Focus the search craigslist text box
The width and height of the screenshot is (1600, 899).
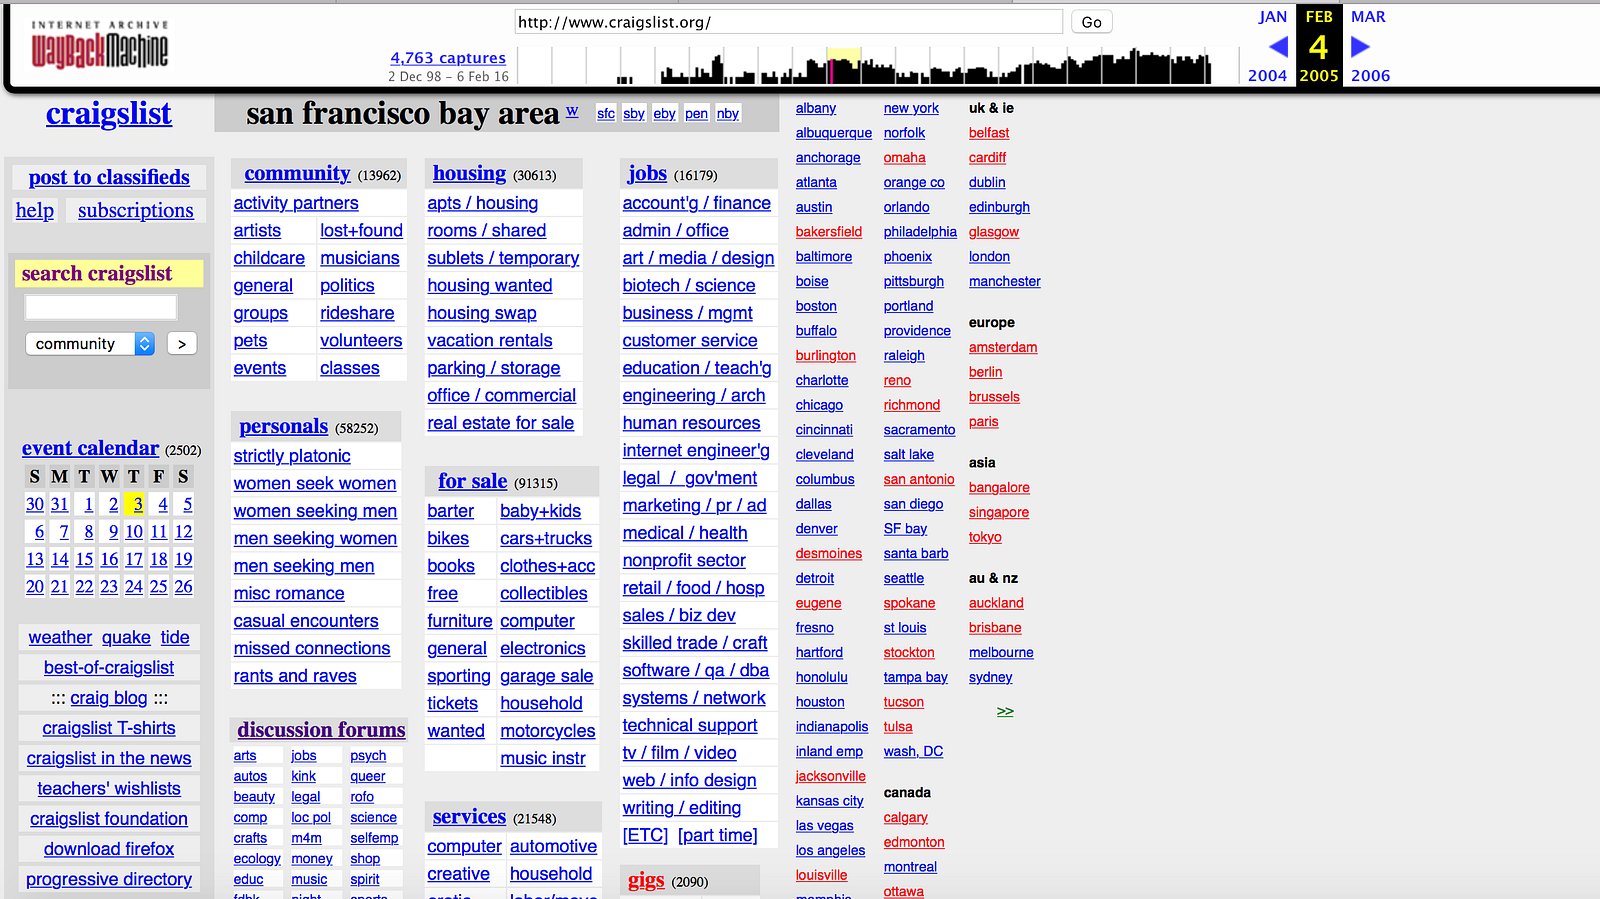tap(101, 307)
